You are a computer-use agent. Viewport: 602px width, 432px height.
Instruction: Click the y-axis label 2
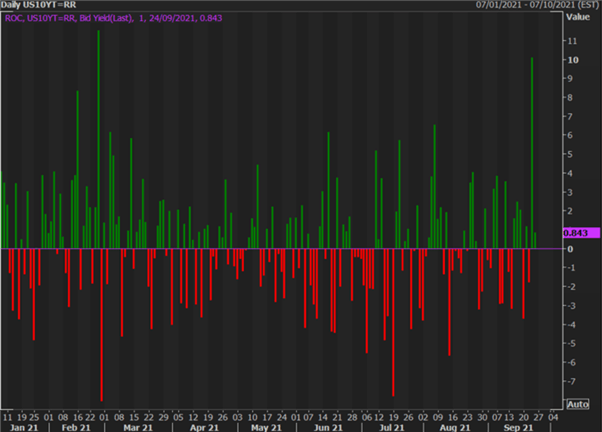(x=570, y=211)
